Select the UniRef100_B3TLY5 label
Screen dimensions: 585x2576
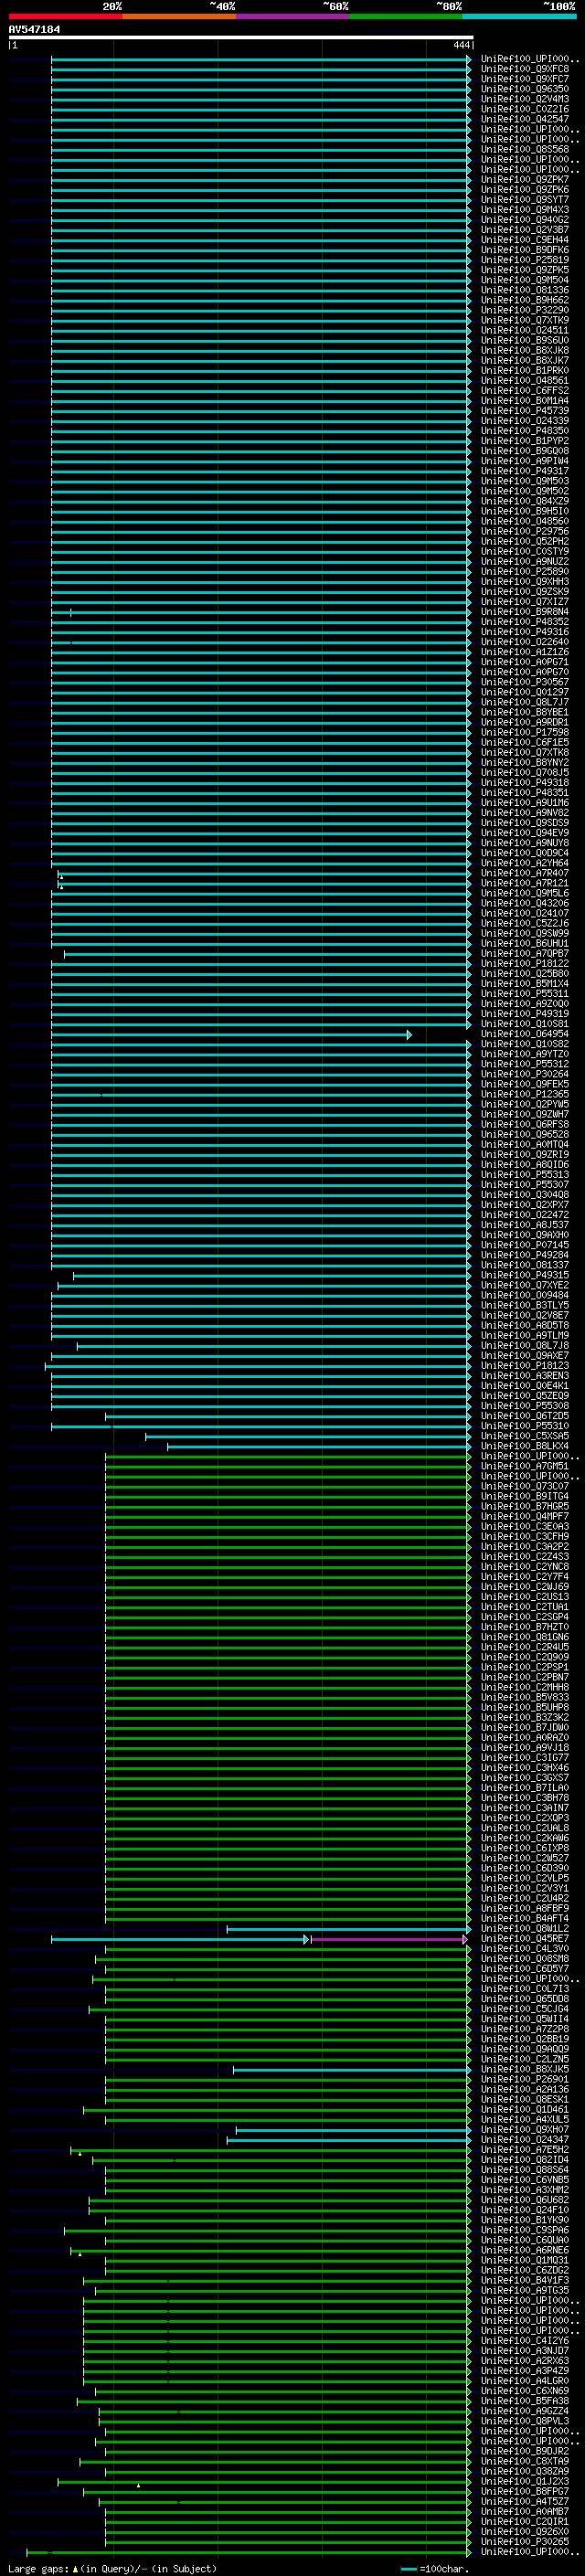(x=524, y=1305)
